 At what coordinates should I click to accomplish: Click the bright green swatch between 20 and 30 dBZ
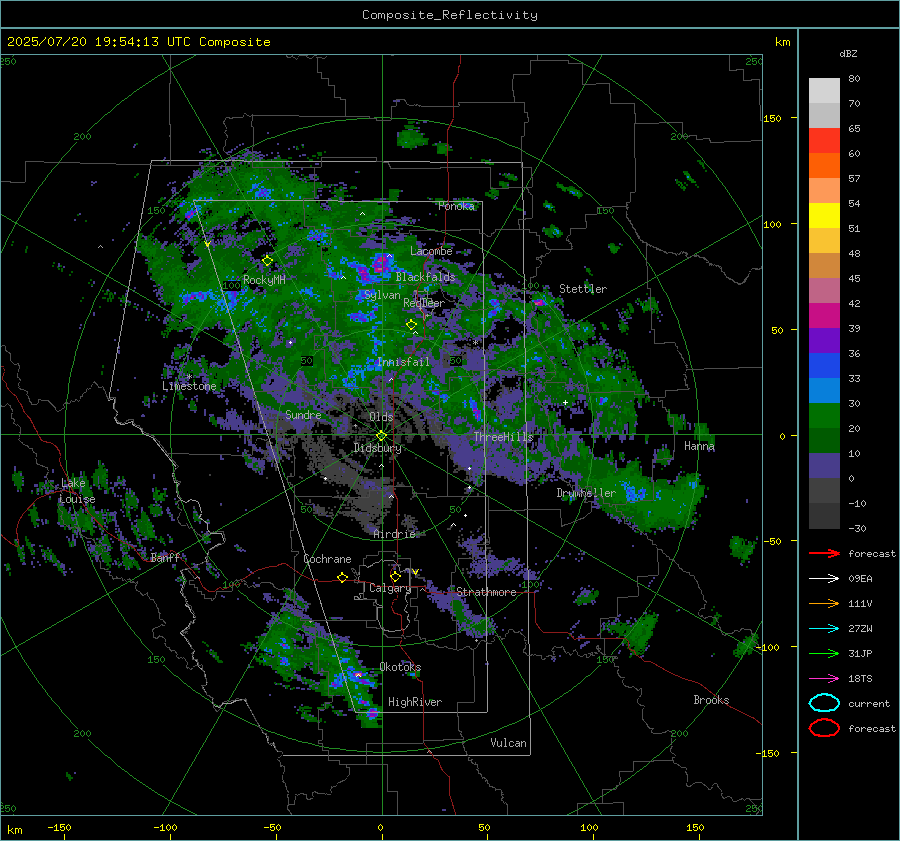(x=824, y=416)
